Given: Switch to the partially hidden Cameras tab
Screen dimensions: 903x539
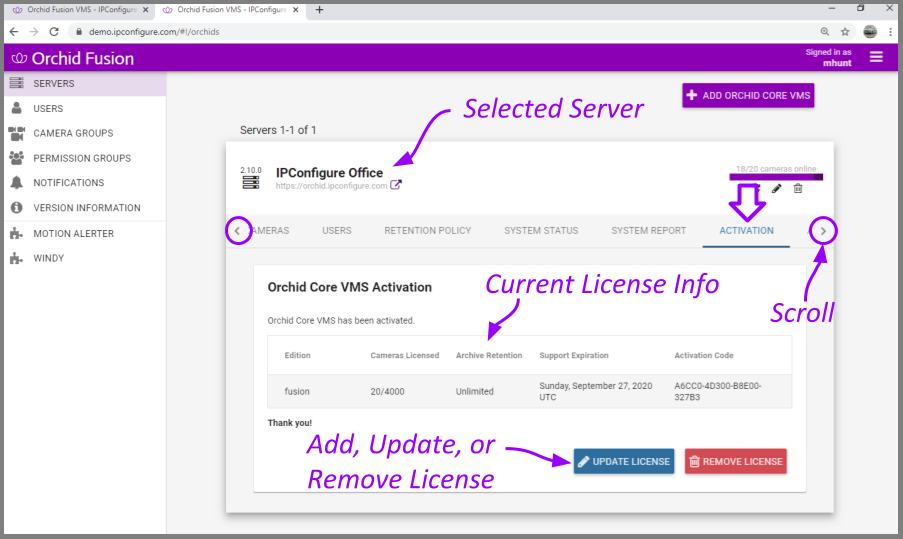Looking at the screenshot, I should pos(272,230).
